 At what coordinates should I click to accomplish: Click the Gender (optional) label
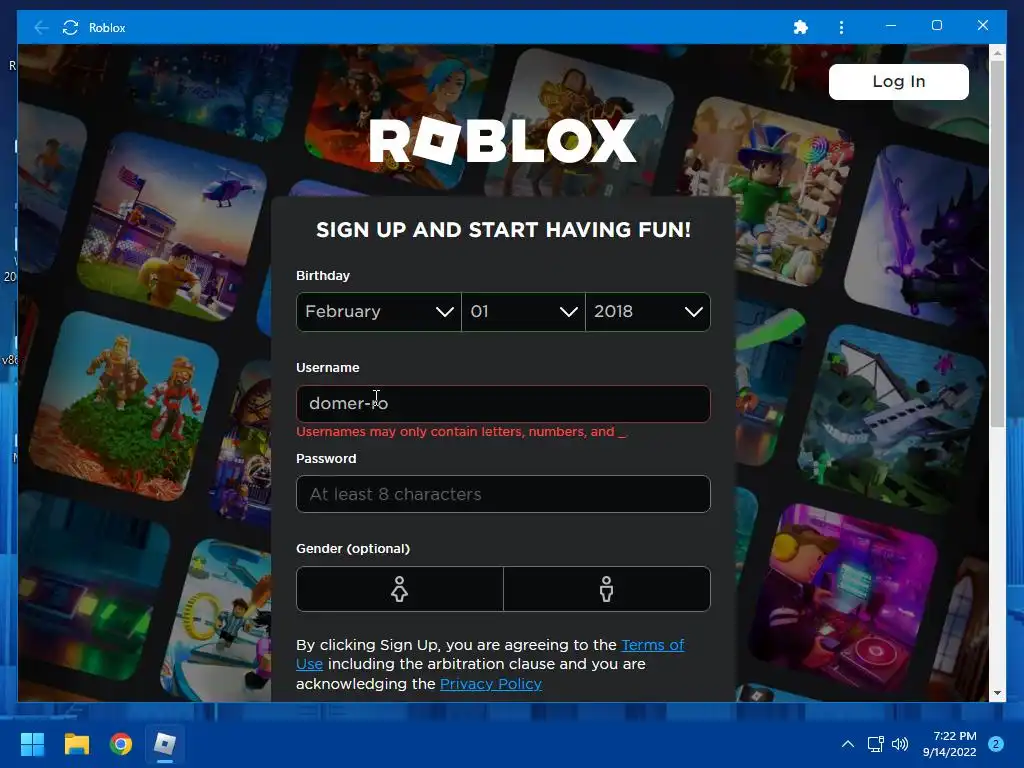[x=353, y=549]
